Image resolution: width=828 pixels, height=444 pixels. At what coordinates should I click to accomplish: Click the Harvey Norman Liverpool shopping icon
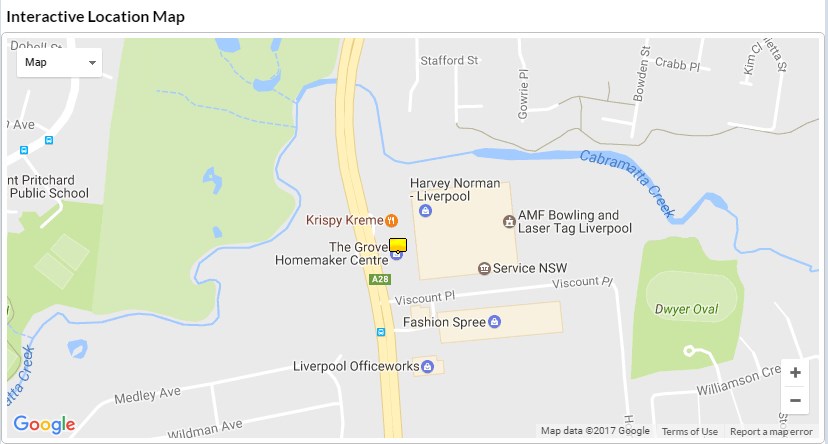point(425,211)
